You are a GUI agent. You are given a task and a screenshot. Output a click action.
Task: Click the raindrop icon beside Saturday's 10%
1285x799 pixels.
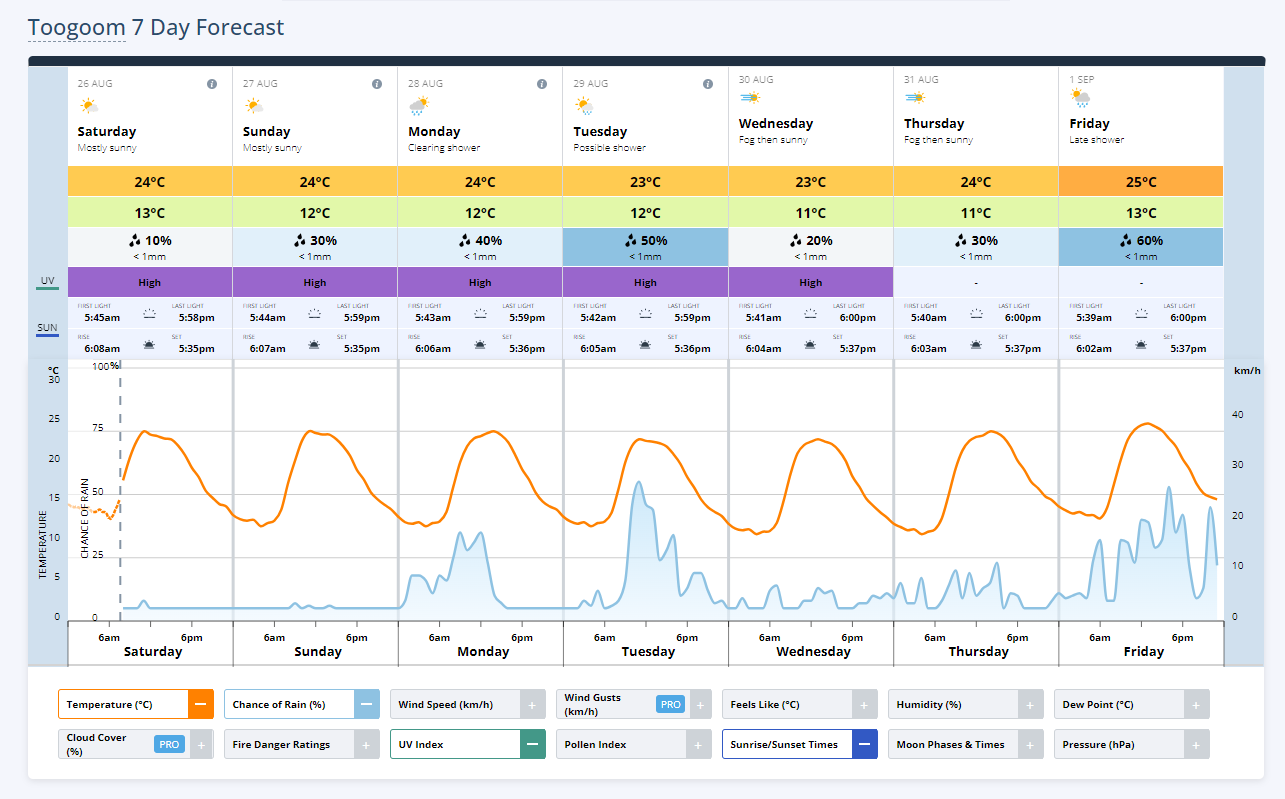(x=135, y=240)
